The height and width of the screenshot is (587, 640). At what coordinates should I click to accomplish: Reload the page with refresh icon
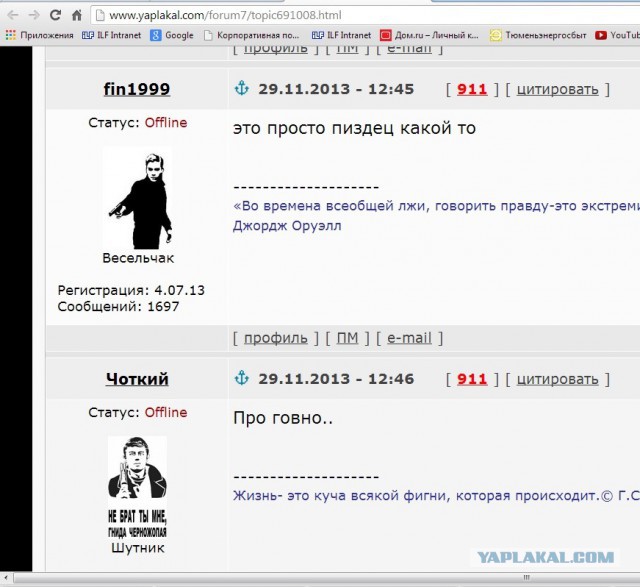tap(56, 15)
